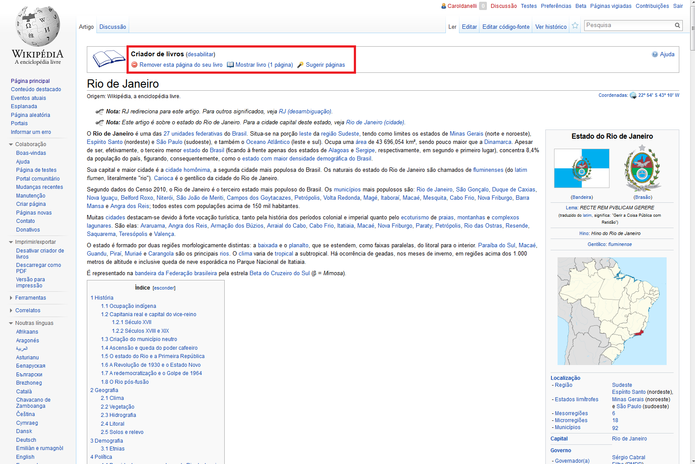Open Donativos in the sidebar
Screen dimensions: 695x464
click(28, 230)
